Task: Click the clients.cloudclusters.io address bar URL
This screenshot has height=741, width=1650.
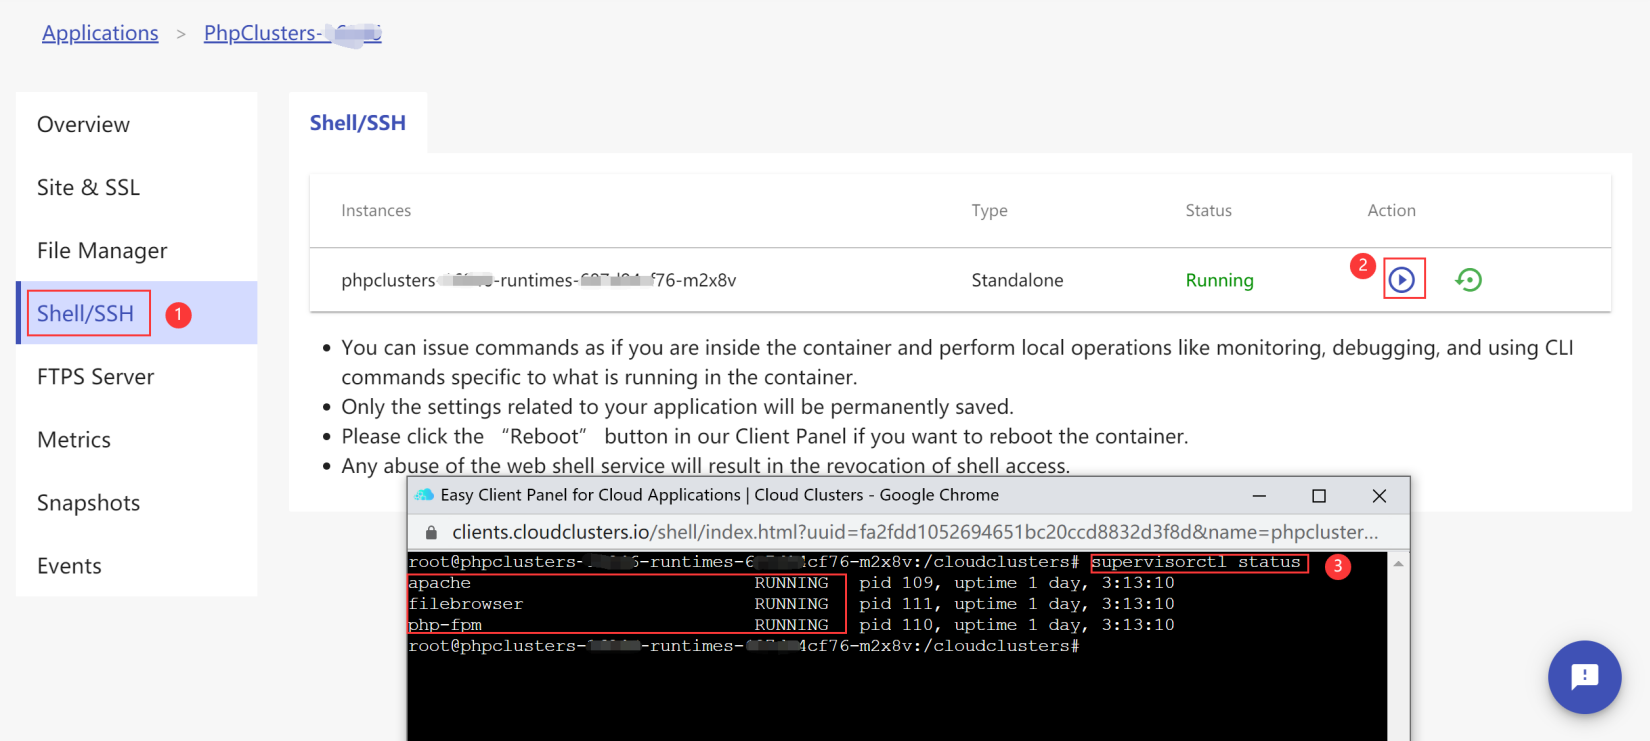Action: (x=915, y=532)
